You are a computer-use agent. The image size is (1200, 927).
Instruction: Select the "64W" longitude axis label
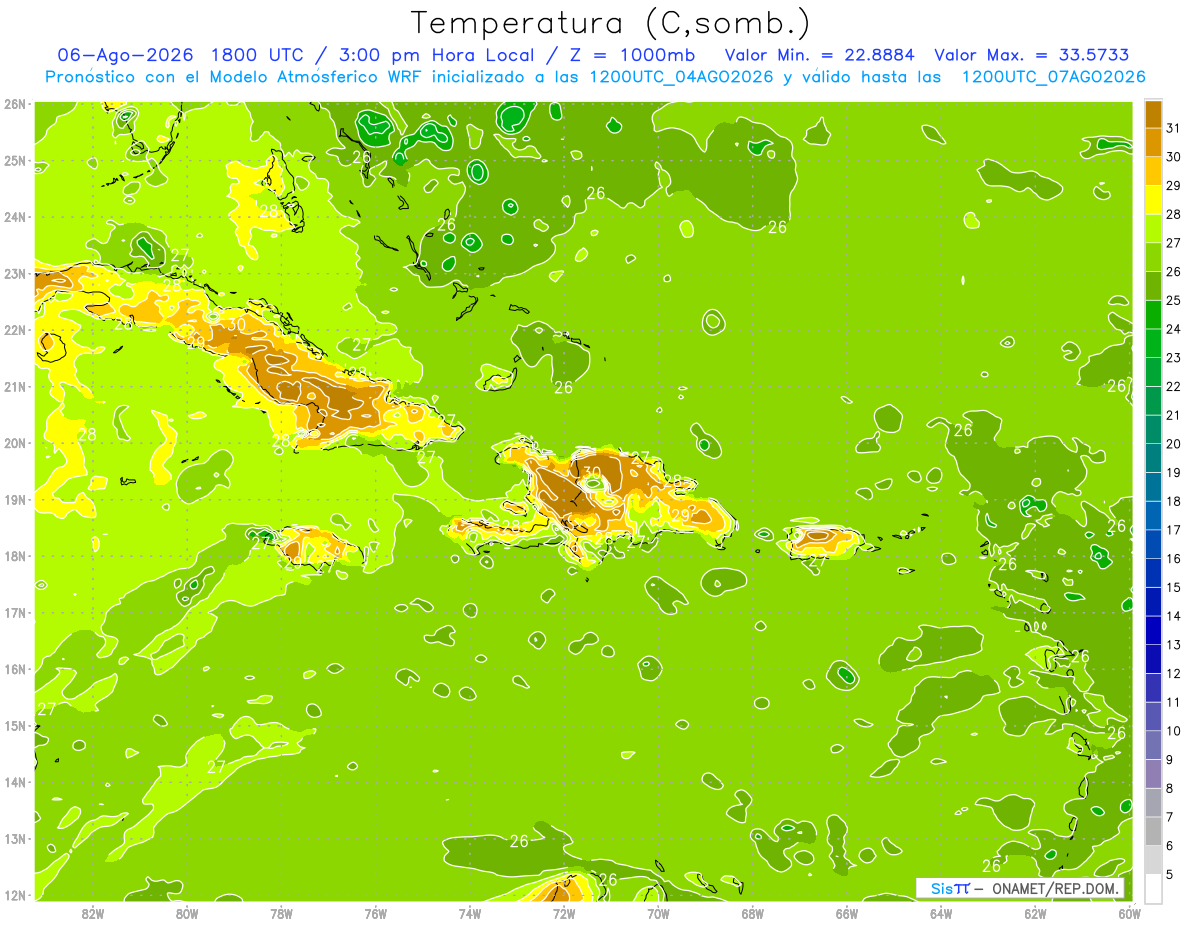pyautogui.click(x=940, y=913)
